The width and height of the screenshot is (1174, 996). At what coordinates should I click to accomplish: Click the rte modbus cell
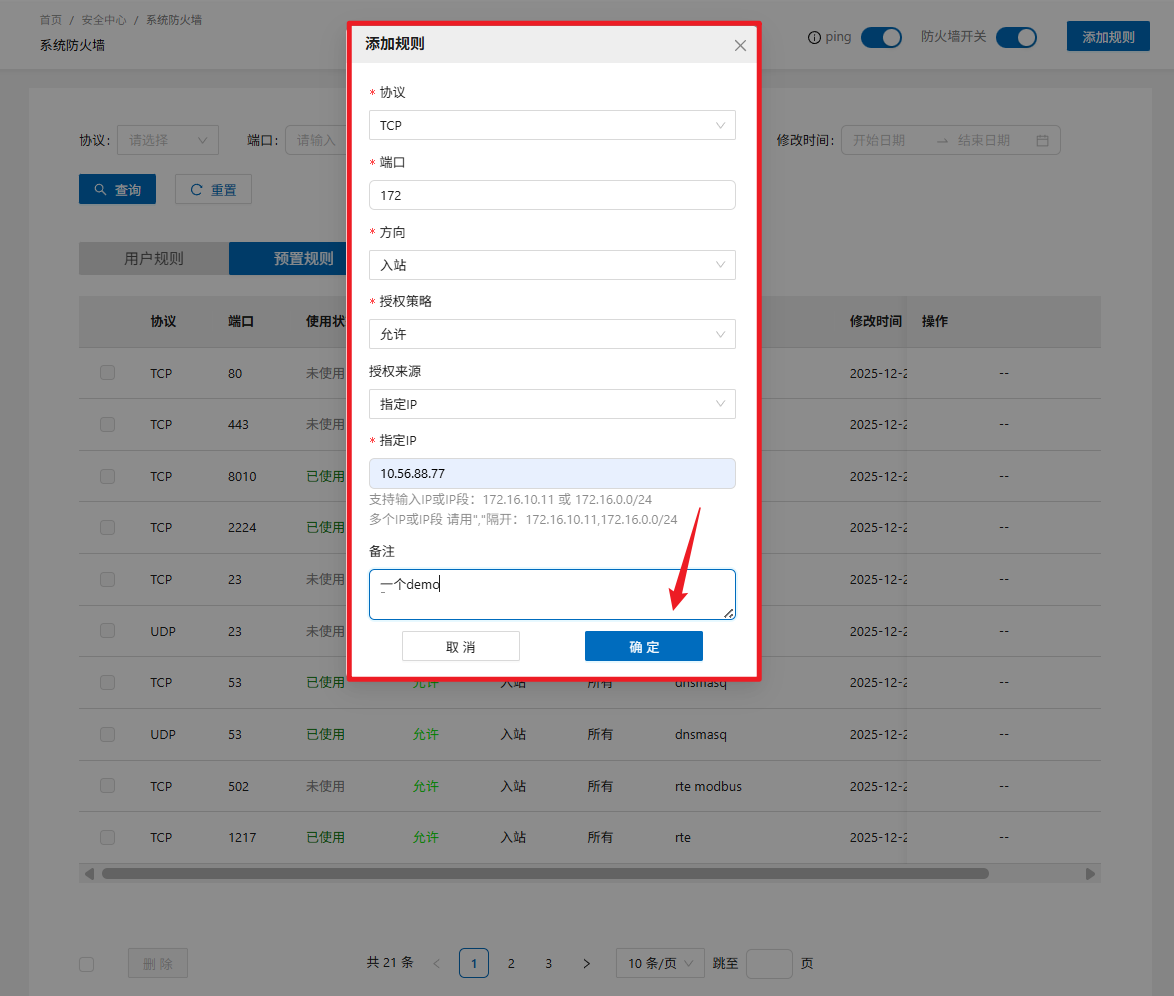click(708, 786)
